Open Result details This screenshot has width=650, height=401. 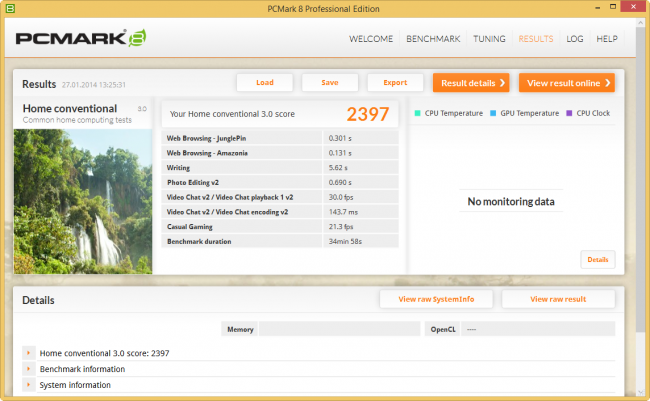(471, 83)
